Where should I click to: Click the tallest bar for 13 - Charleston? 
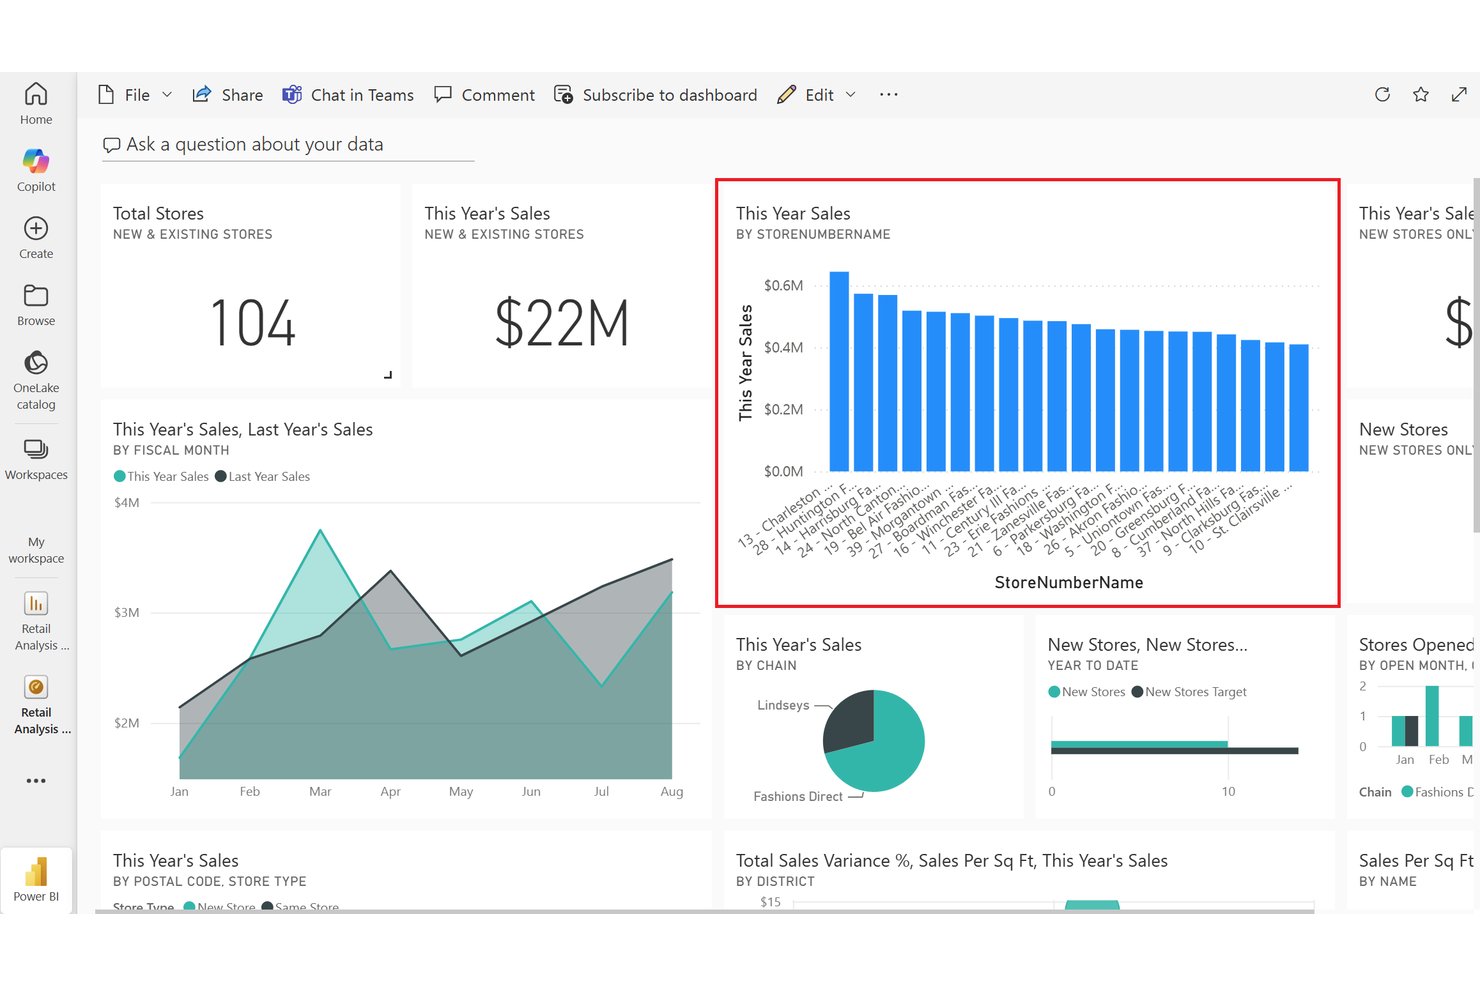[839, 371]
